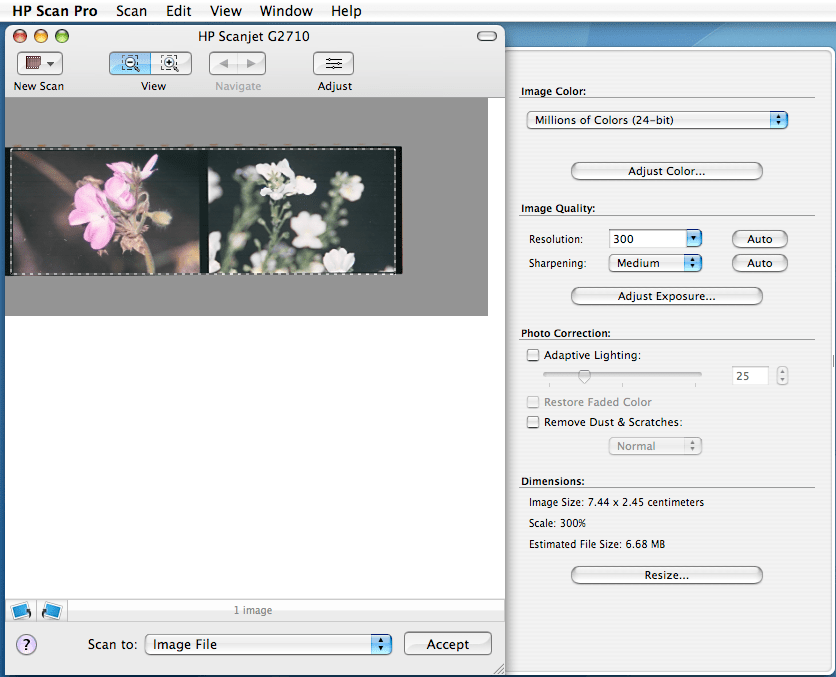The width and height of the screenshot is (836, 677).
Task: Click the Adjust Color... button
Action: click(x=666, y=171)
